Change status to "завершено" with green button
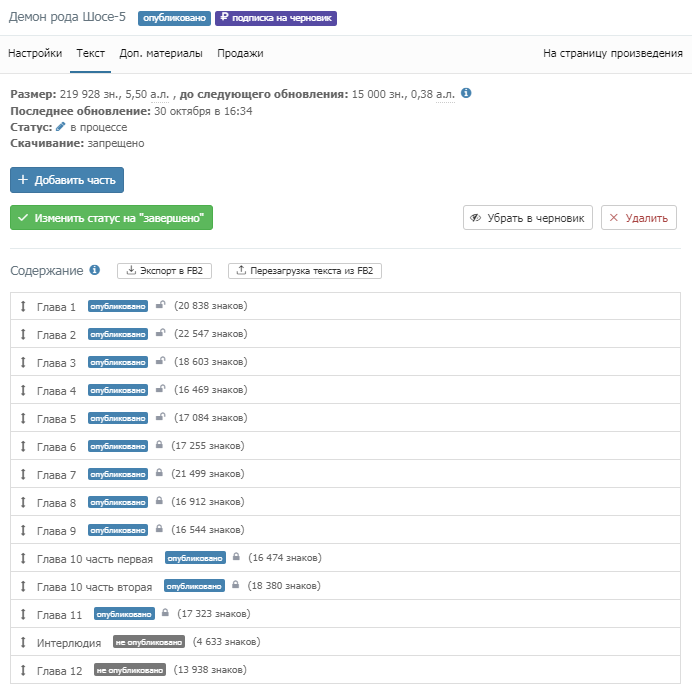This screenshot has width=692, height=698. click(x=111, y=218)
